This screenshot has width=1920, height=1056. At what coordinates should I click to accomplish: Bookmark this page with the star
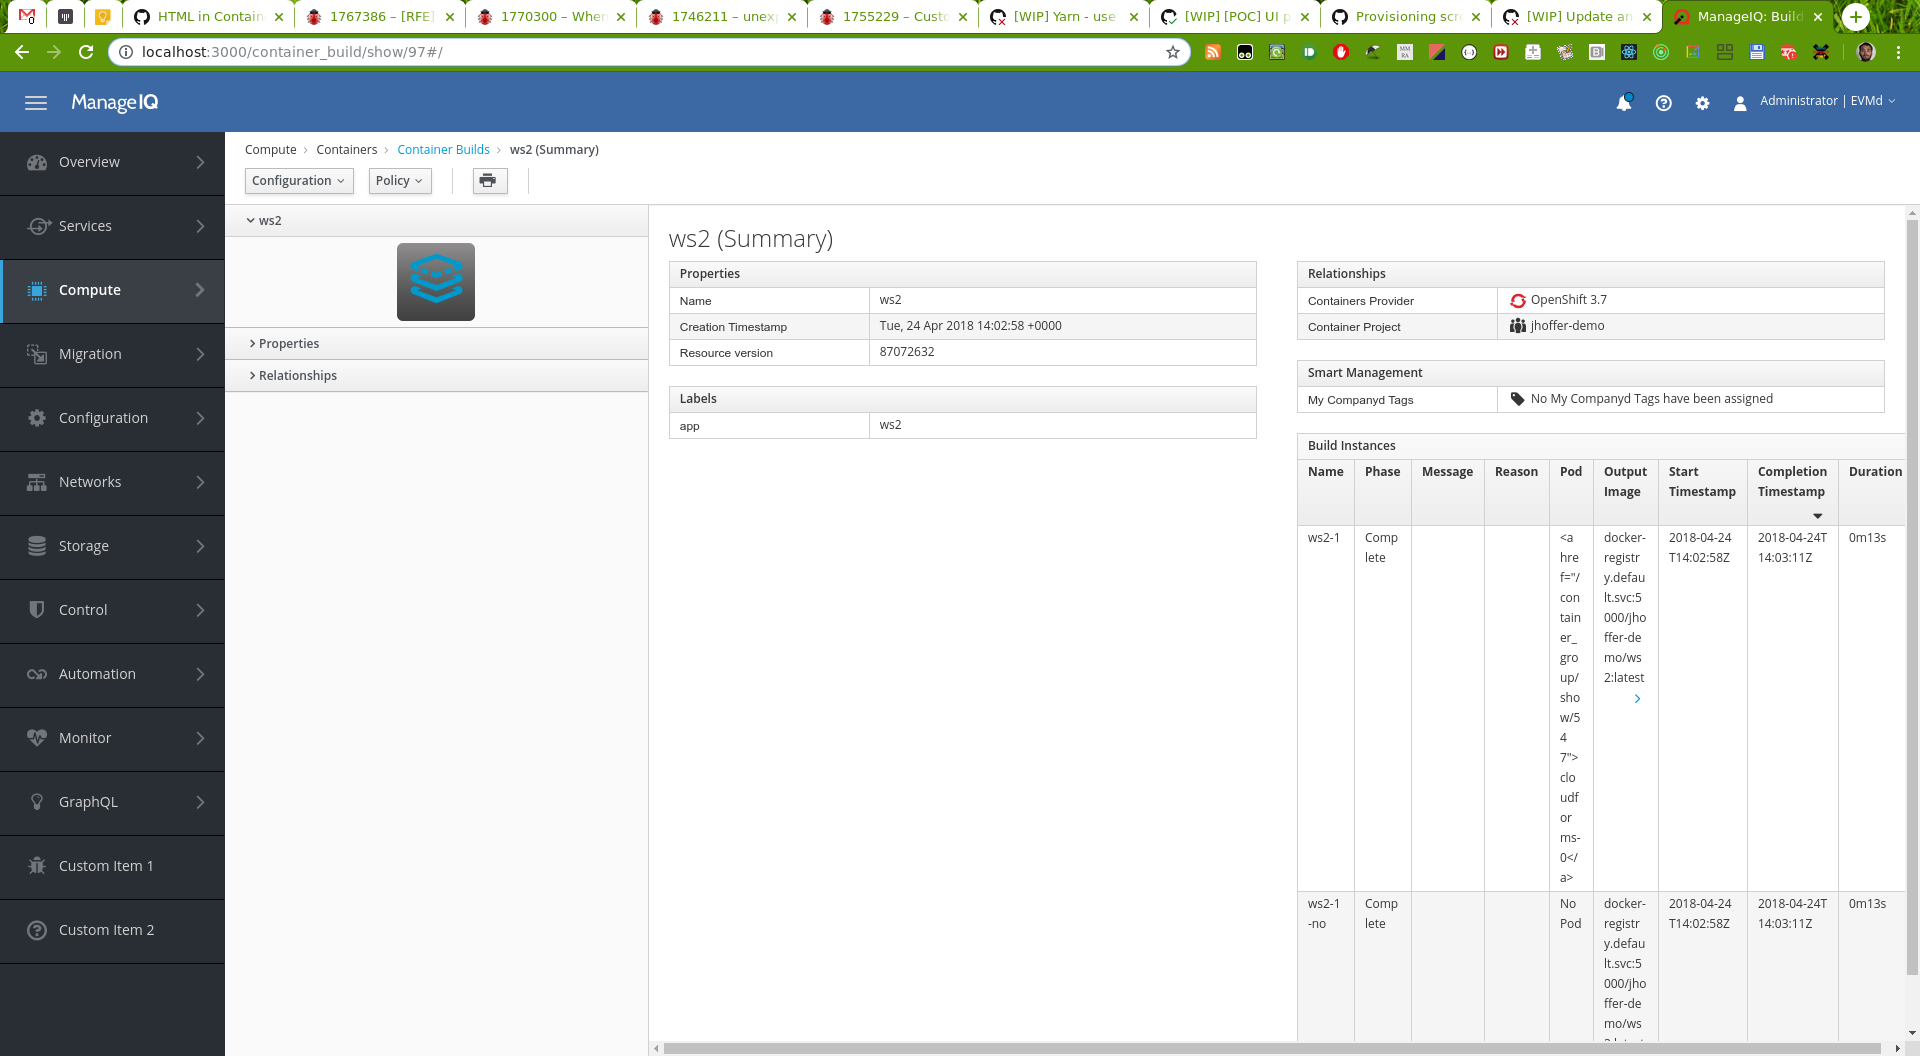click(x=1173, y=52)
